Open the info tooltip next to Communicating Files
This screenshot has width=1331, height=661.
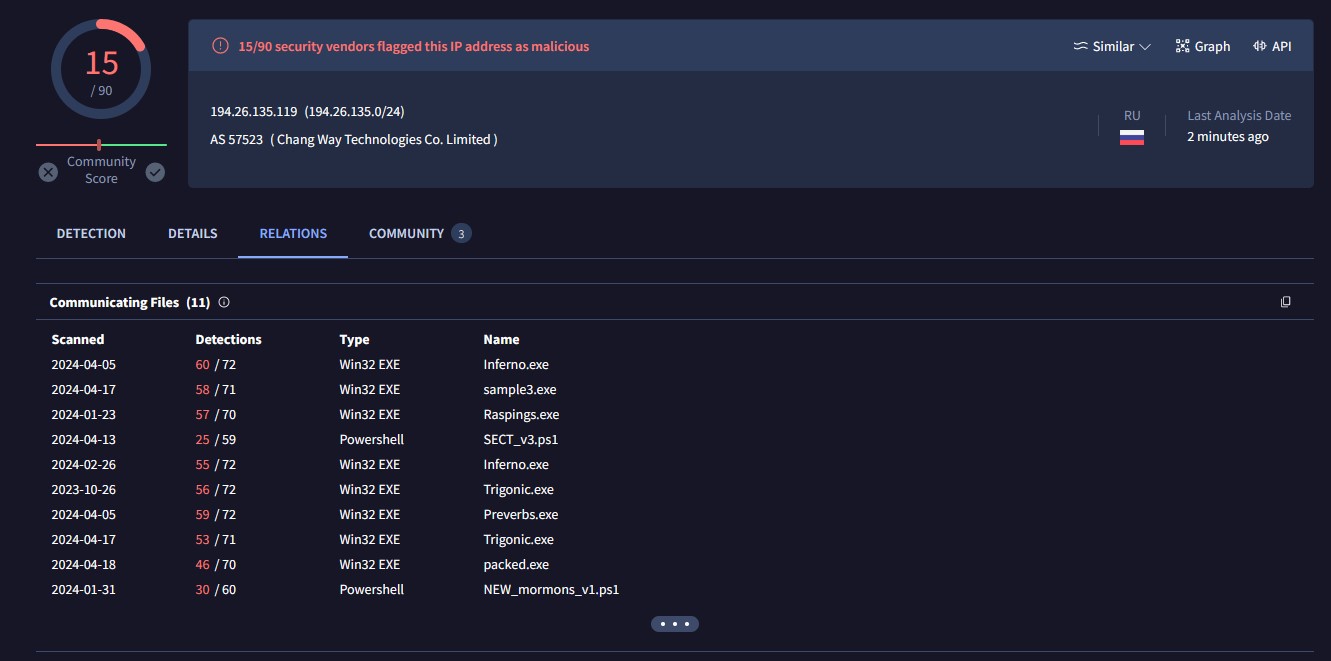coord(224,302)
